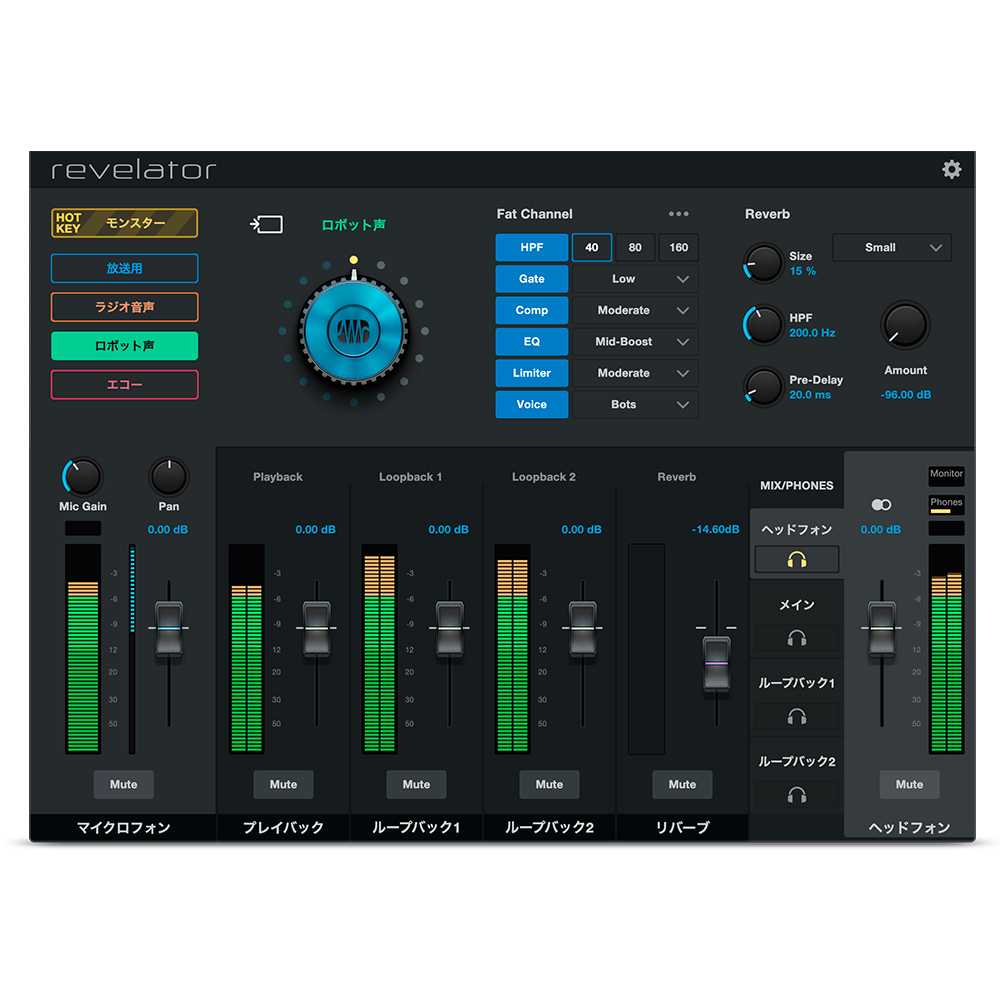Mute the ループバック2 channel
The image size is (1000, 1000).
click(549, 784)
